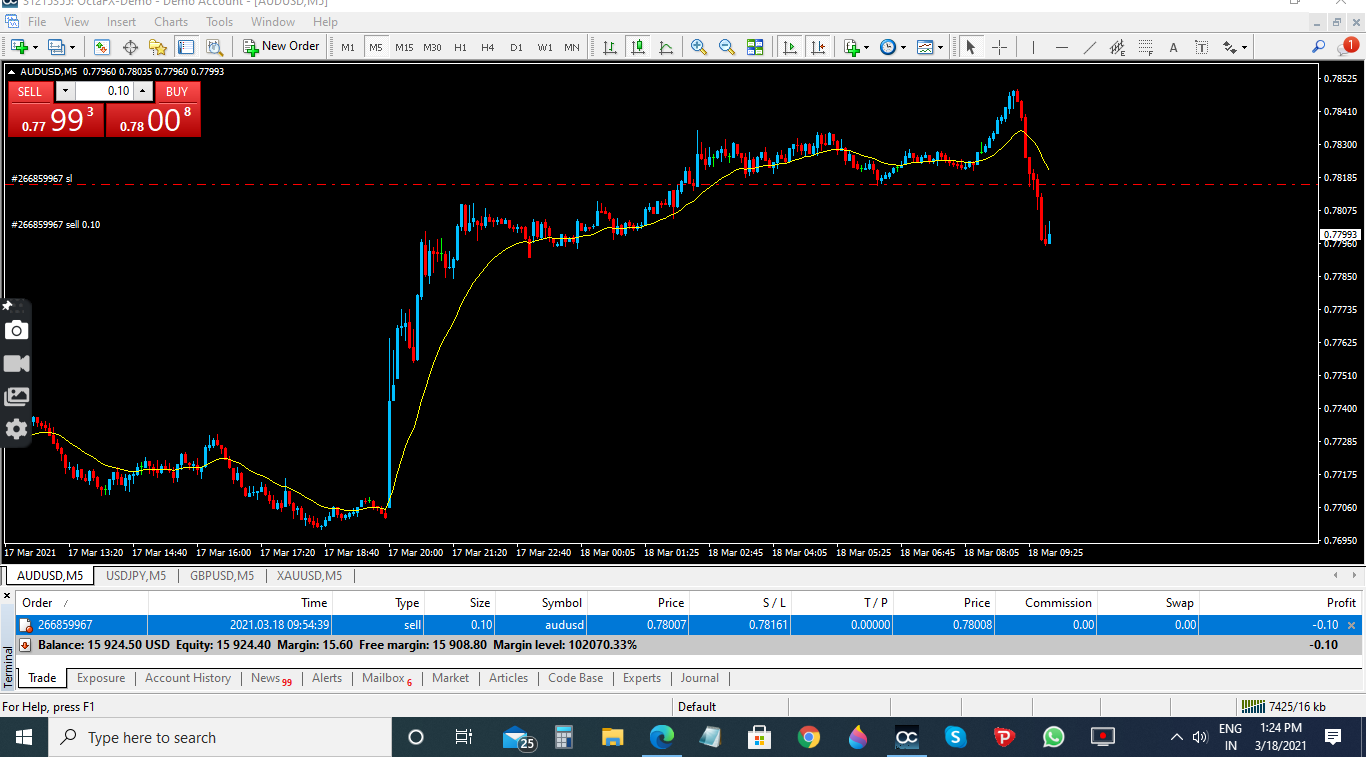Click the chart Templates icon

(x=924, y=47)
